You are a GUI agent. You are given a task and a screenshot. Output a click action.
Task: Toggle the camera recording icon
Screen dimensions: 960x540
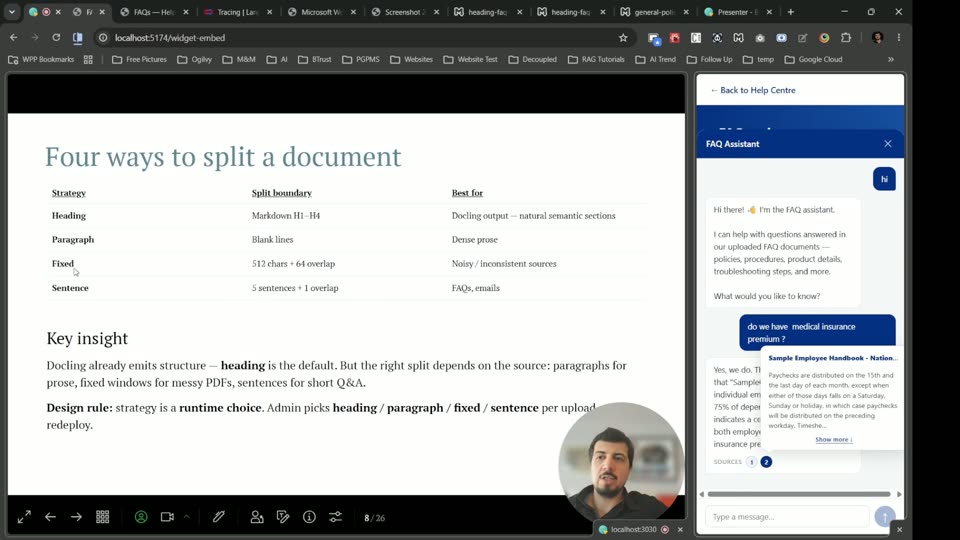(x=167, y=517)
